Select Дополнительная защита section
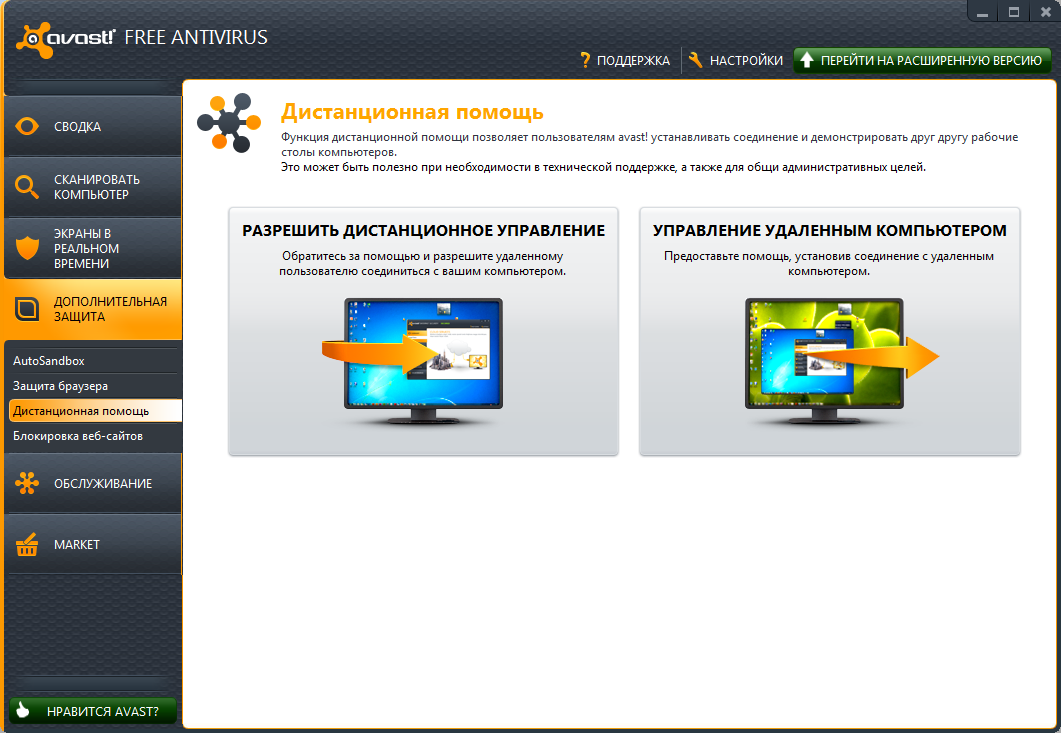This screenshot has height=733, width=1061. coord(93,309)
